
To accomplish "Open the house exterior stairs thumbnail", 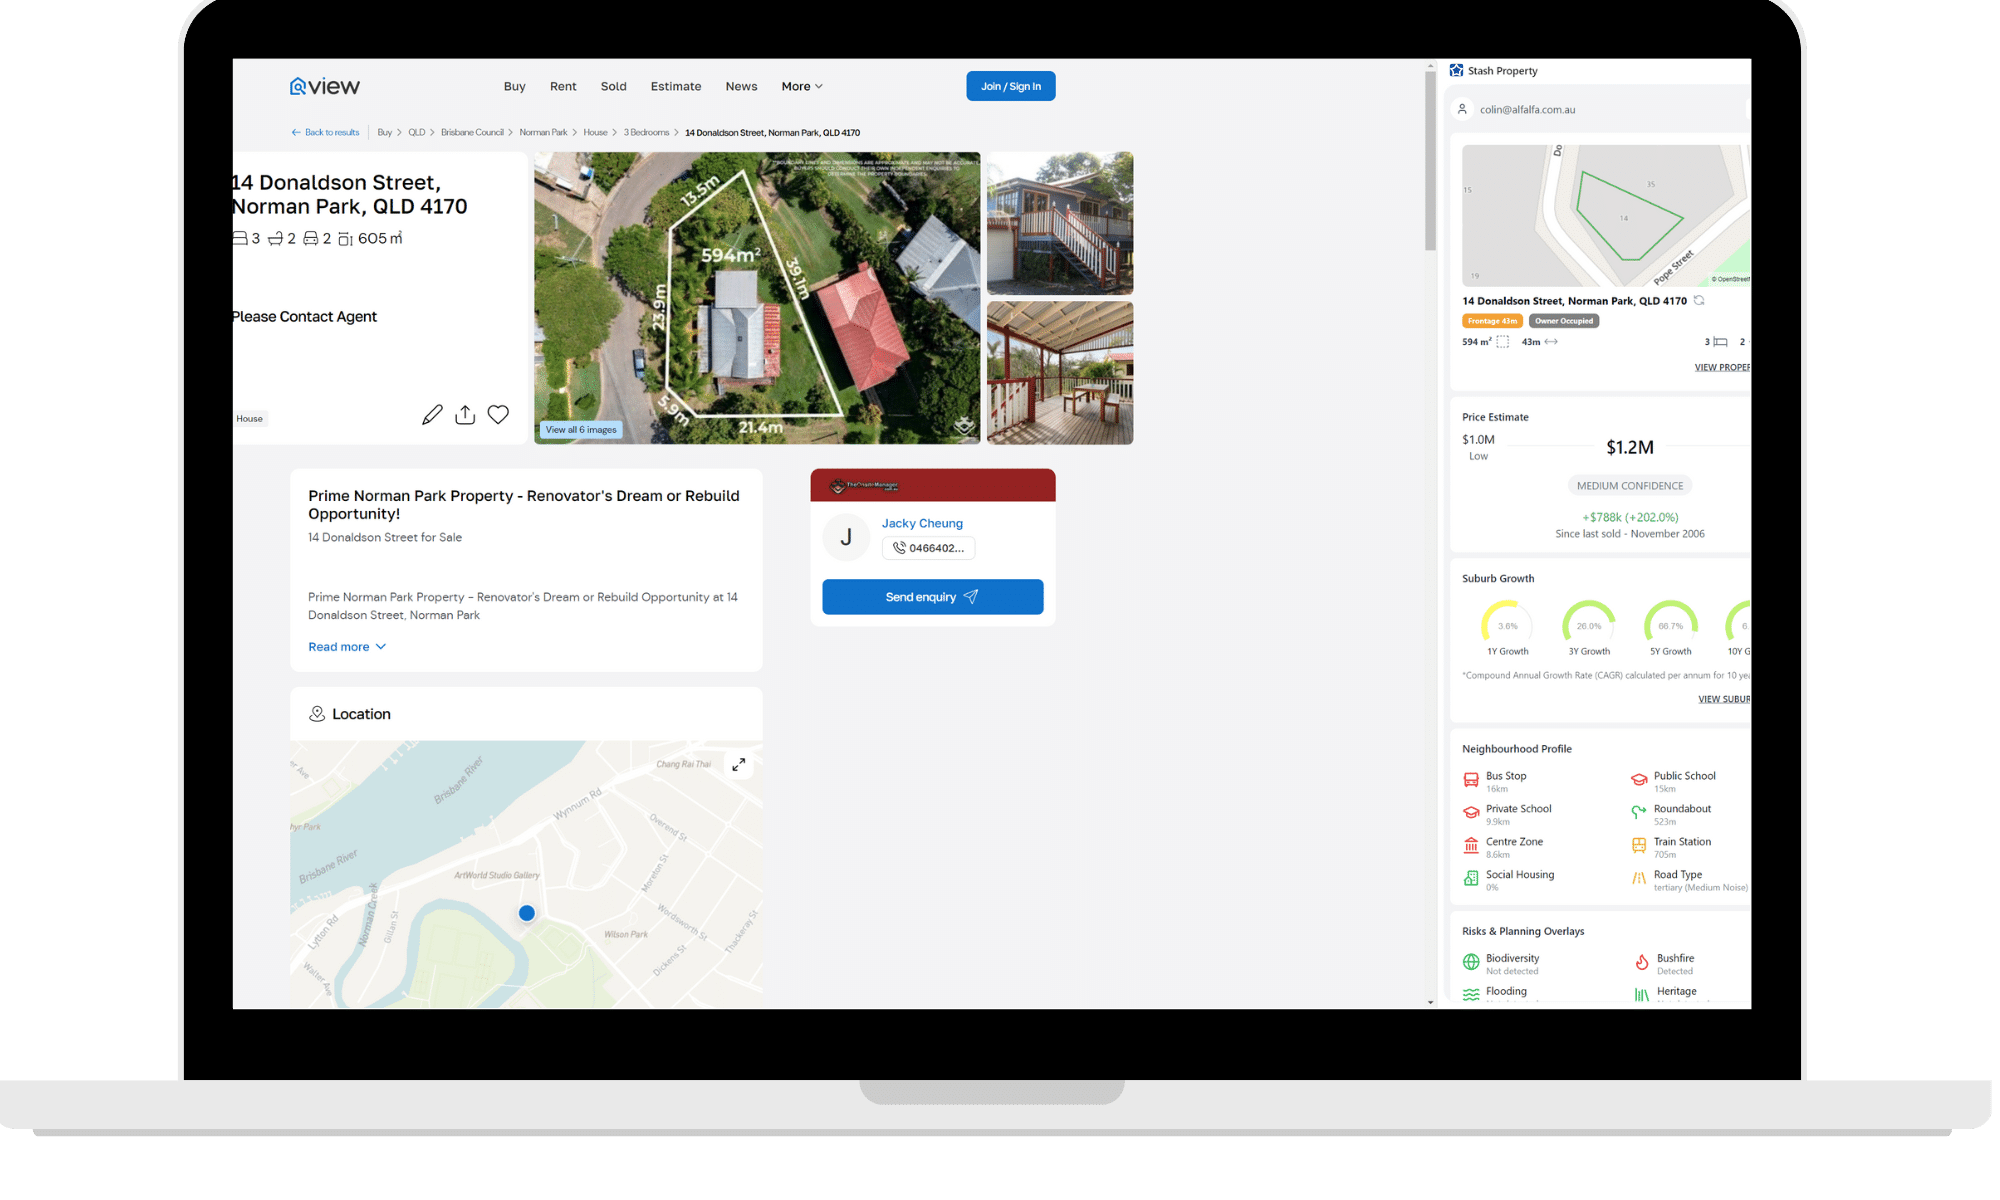I will [1060, 223].
